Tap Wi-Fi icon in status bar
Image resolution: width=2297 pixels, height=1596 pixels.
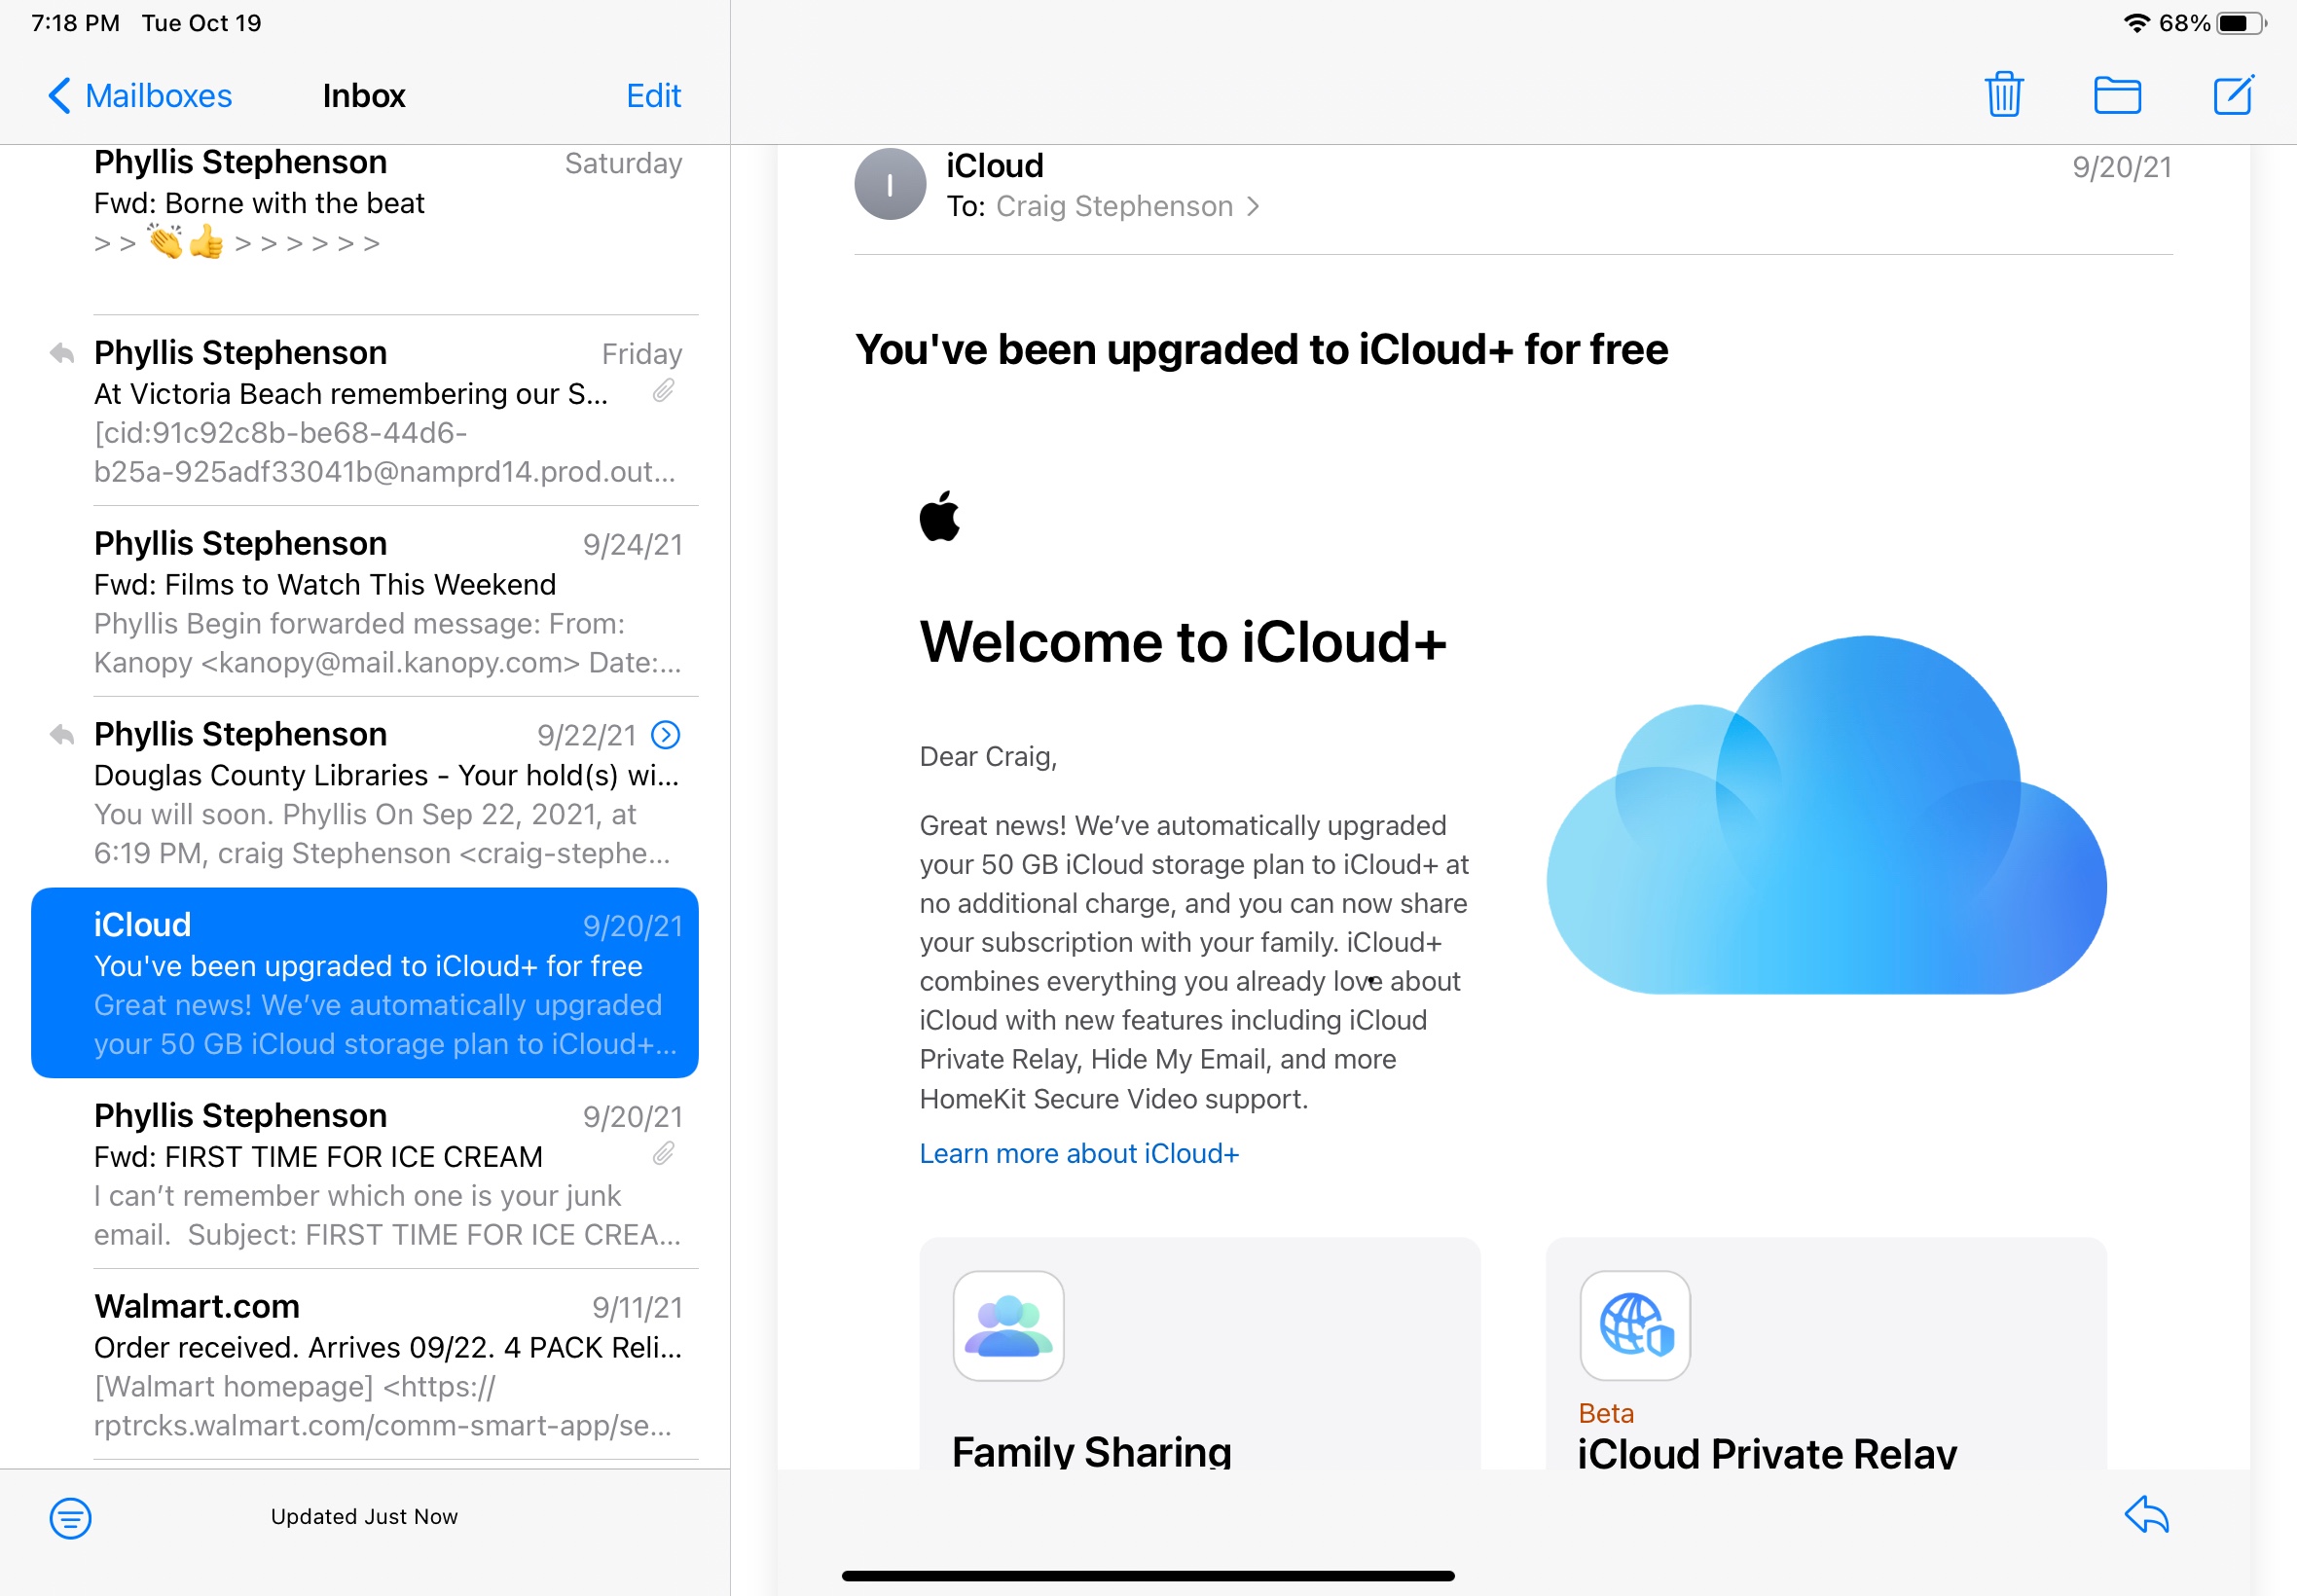click(2136, 23)
